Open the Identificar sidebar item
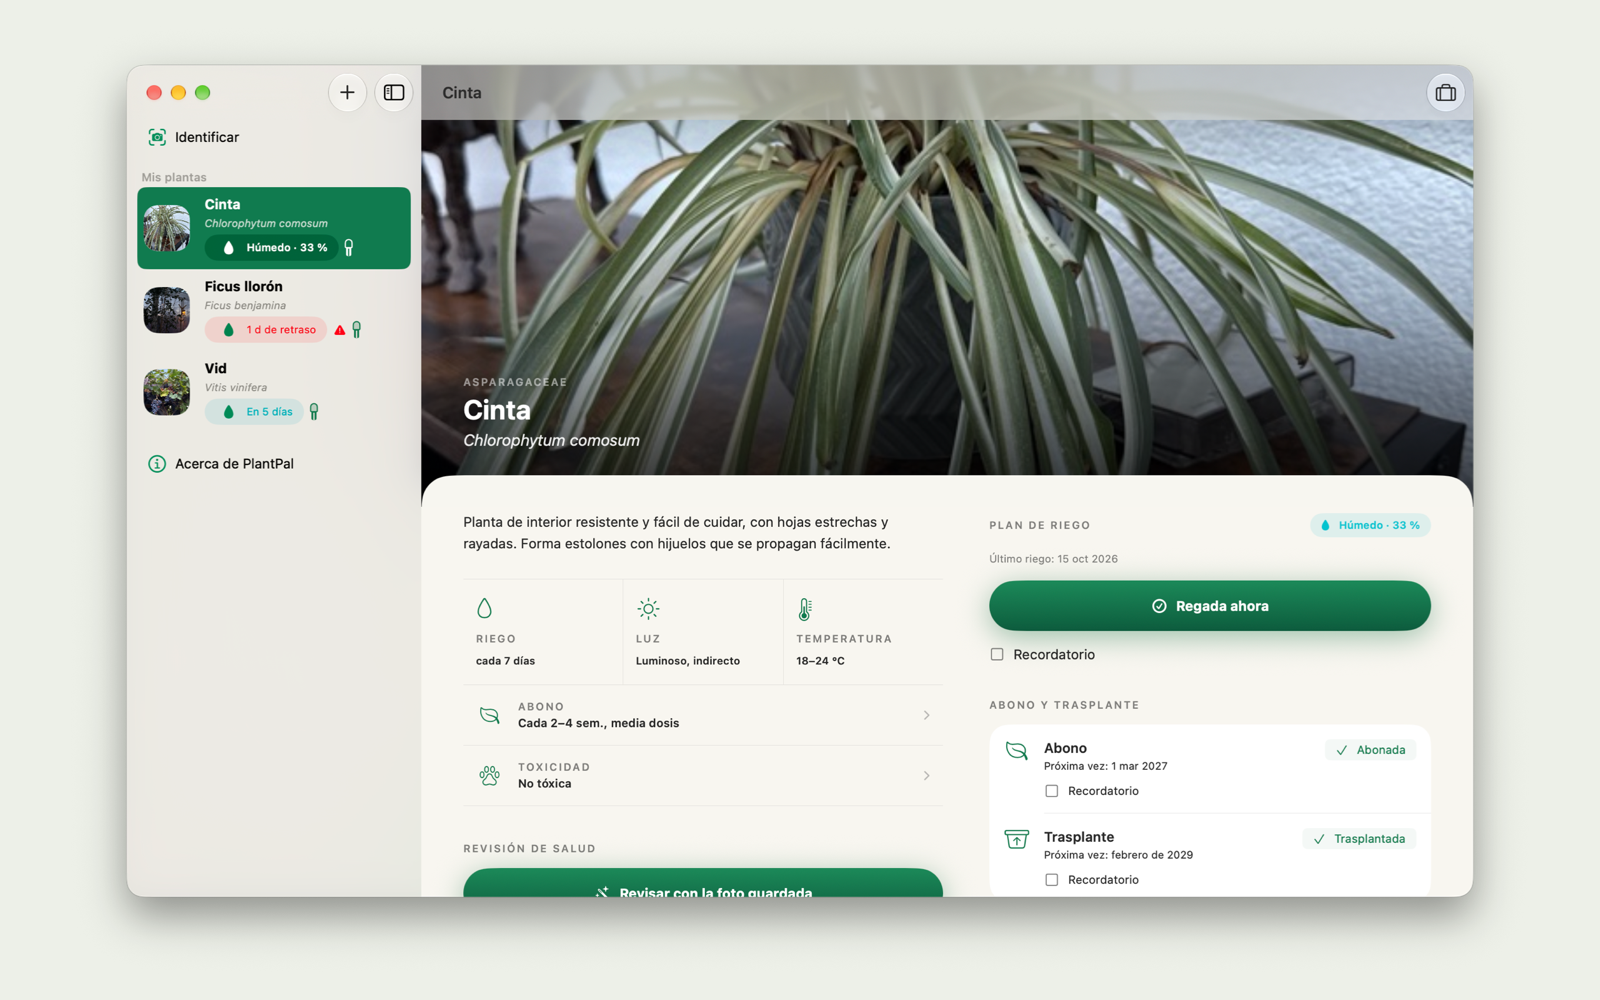This screenshot has width=1600, height=1000. coord(274,137)
